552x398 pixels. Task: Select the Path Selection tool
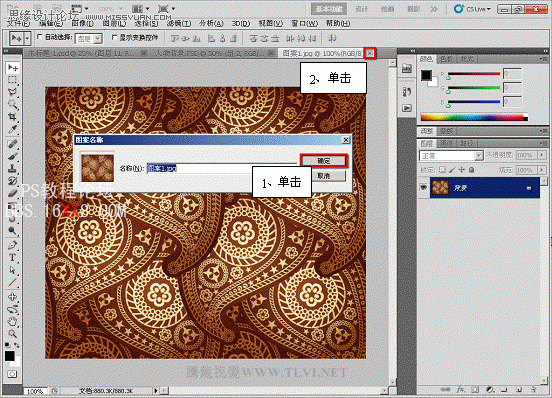point(13,270)
